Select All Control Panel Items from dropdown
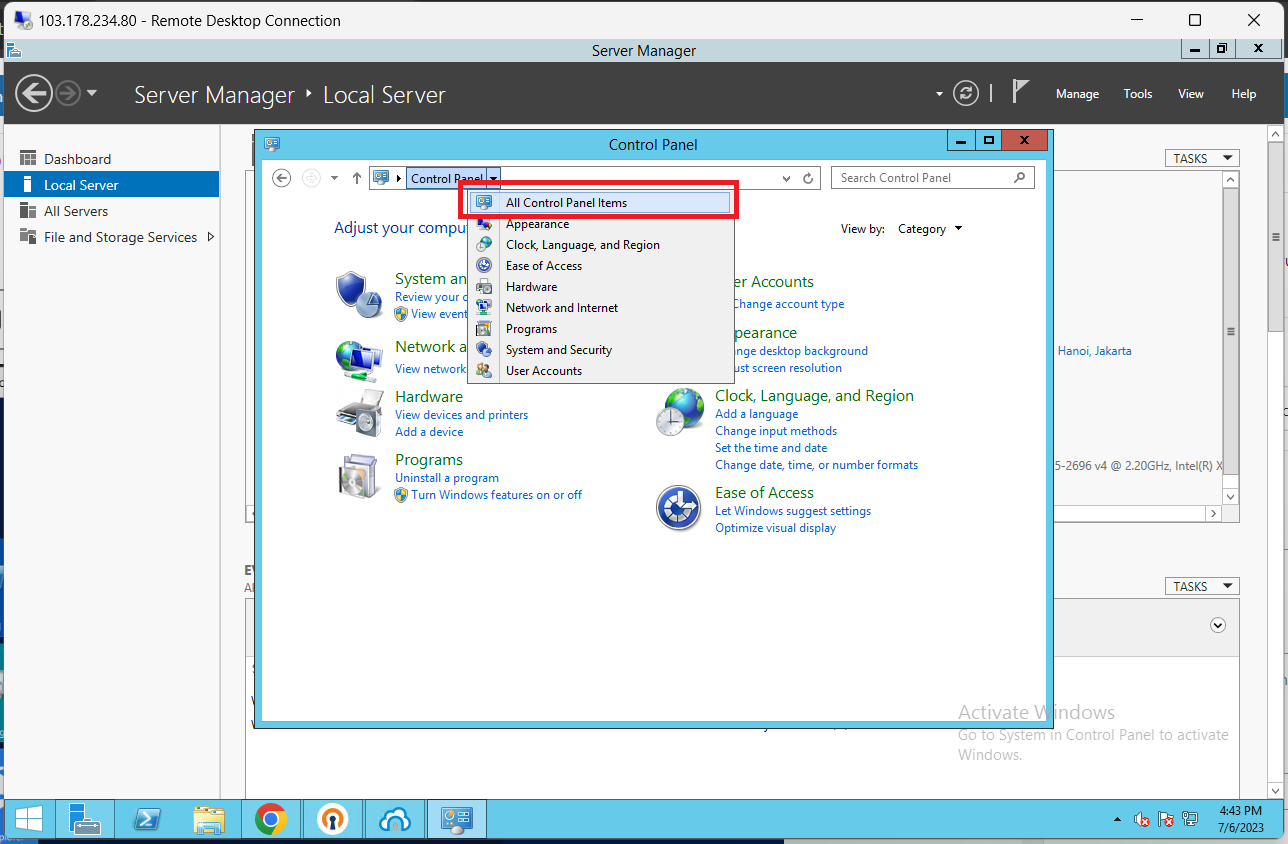Viewport: 1288px width, 844px height. point(599,202)
